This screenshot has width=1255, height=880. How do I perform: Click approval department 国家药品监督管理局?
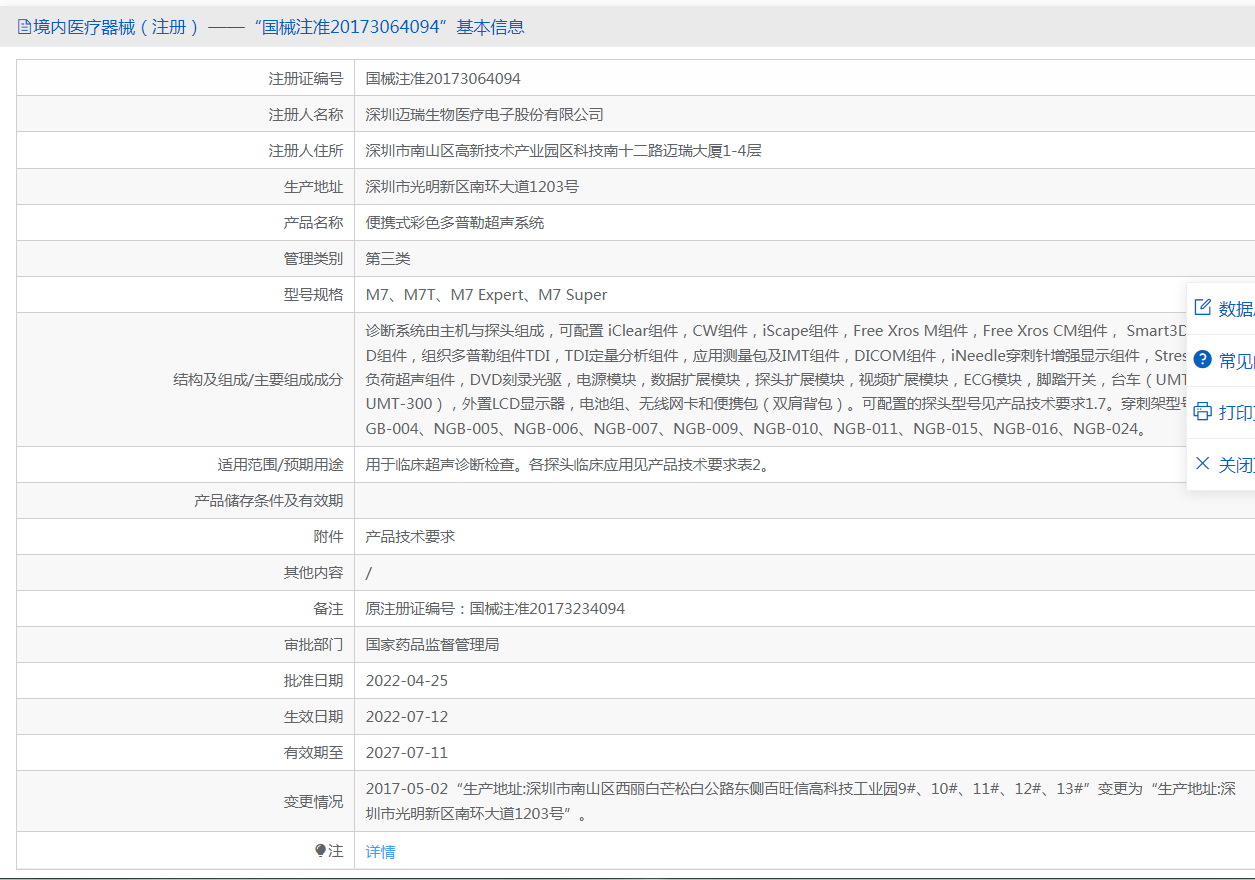432,645
